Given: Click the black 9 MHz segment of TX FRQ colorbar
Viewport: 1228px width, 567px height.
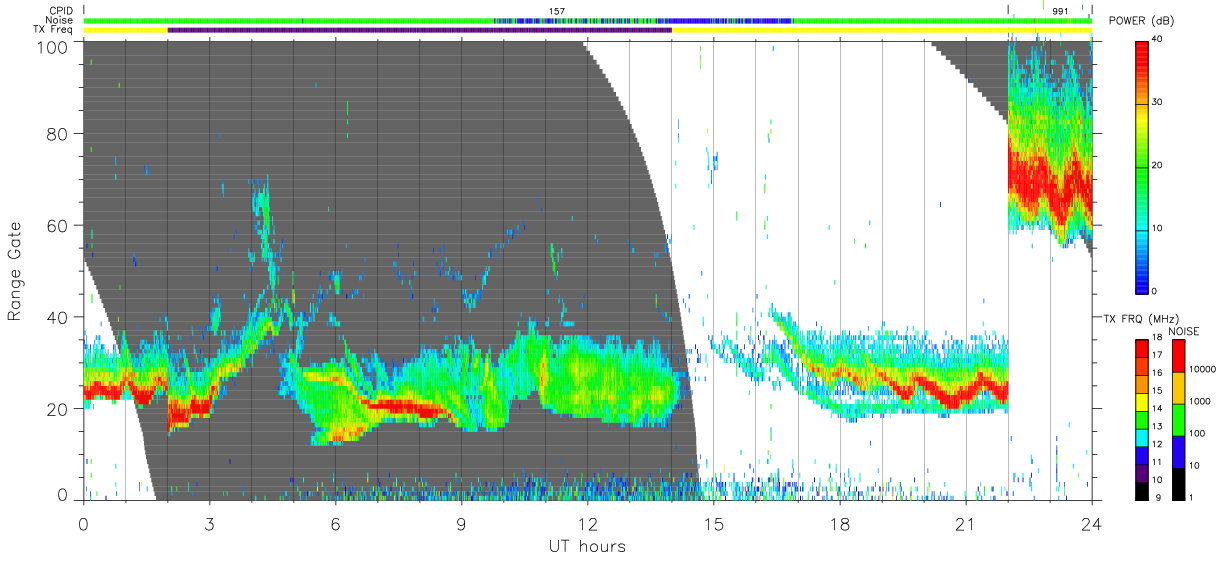Looking at the screenshot, I should click(1141, 491).
